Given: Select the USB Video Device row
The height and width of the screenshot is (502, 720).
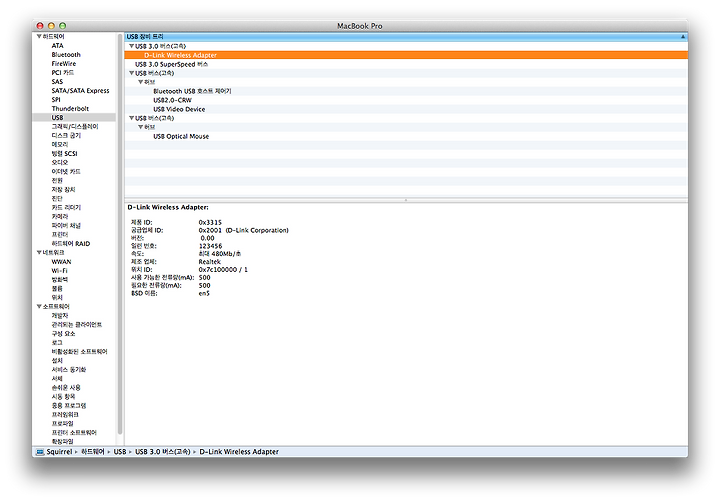Looking at the screenshot, I should pos(406,109).
